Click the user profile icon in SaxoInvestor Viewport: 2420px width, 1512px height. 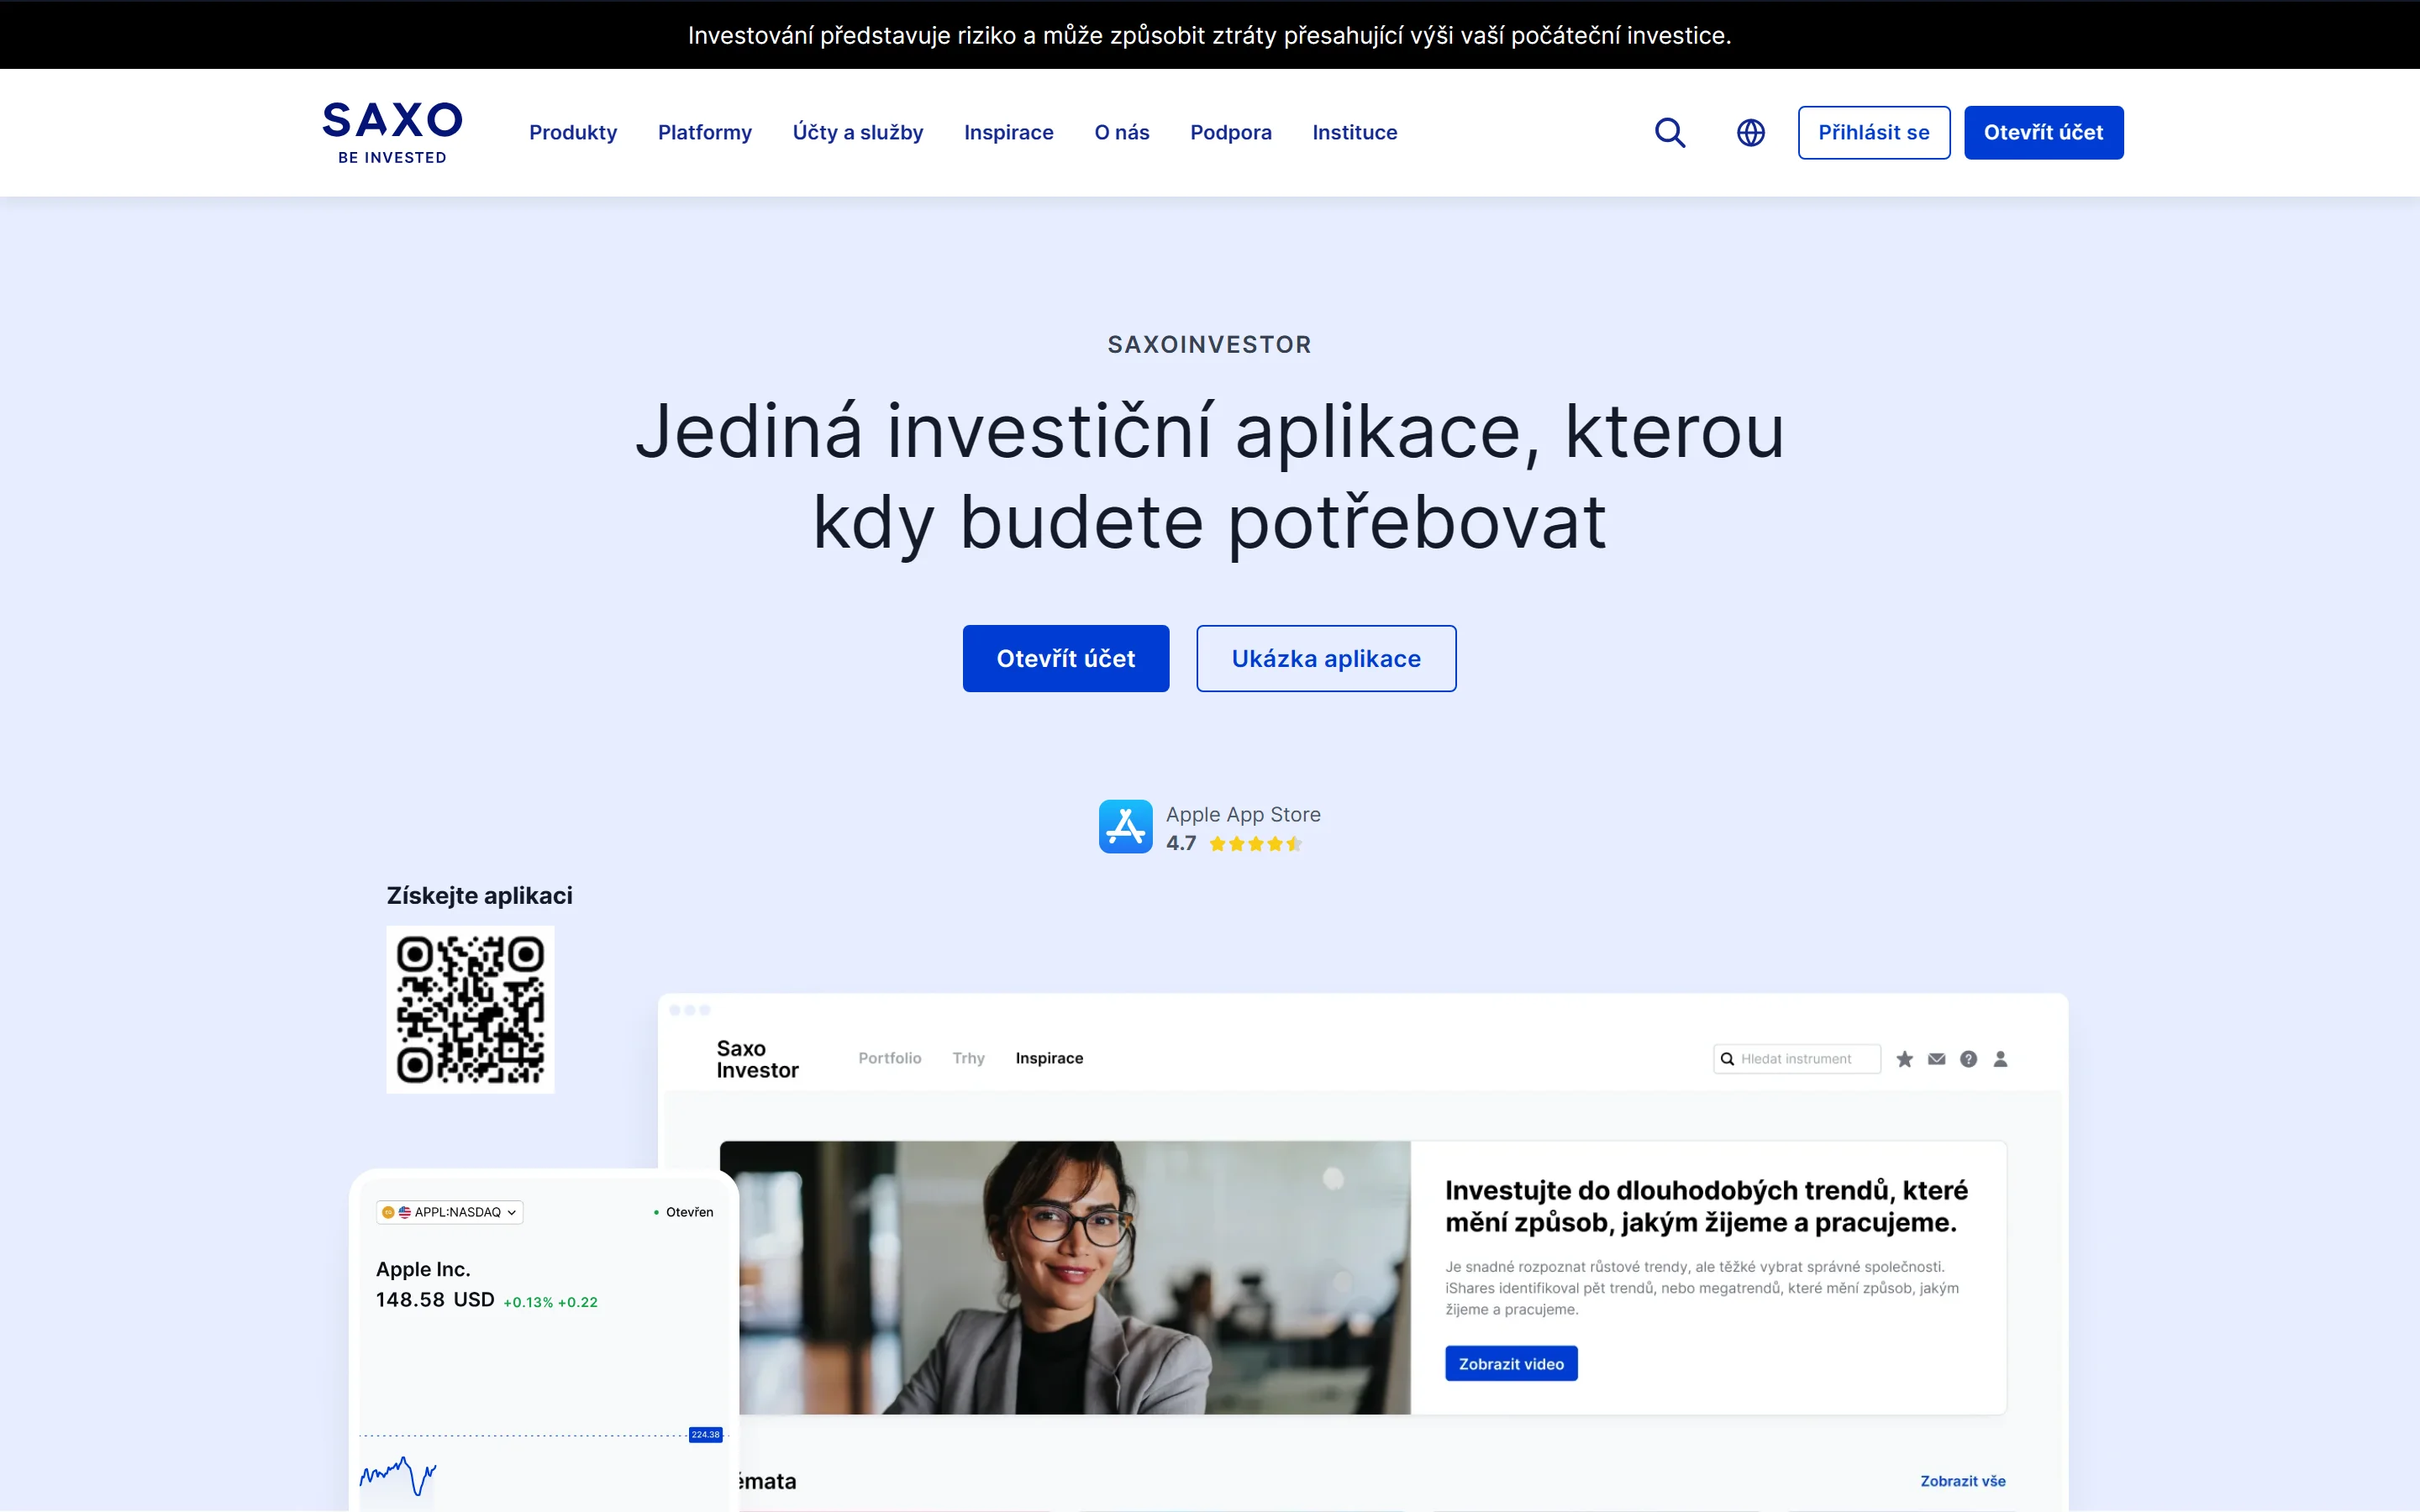[x=2000, y=1058]
